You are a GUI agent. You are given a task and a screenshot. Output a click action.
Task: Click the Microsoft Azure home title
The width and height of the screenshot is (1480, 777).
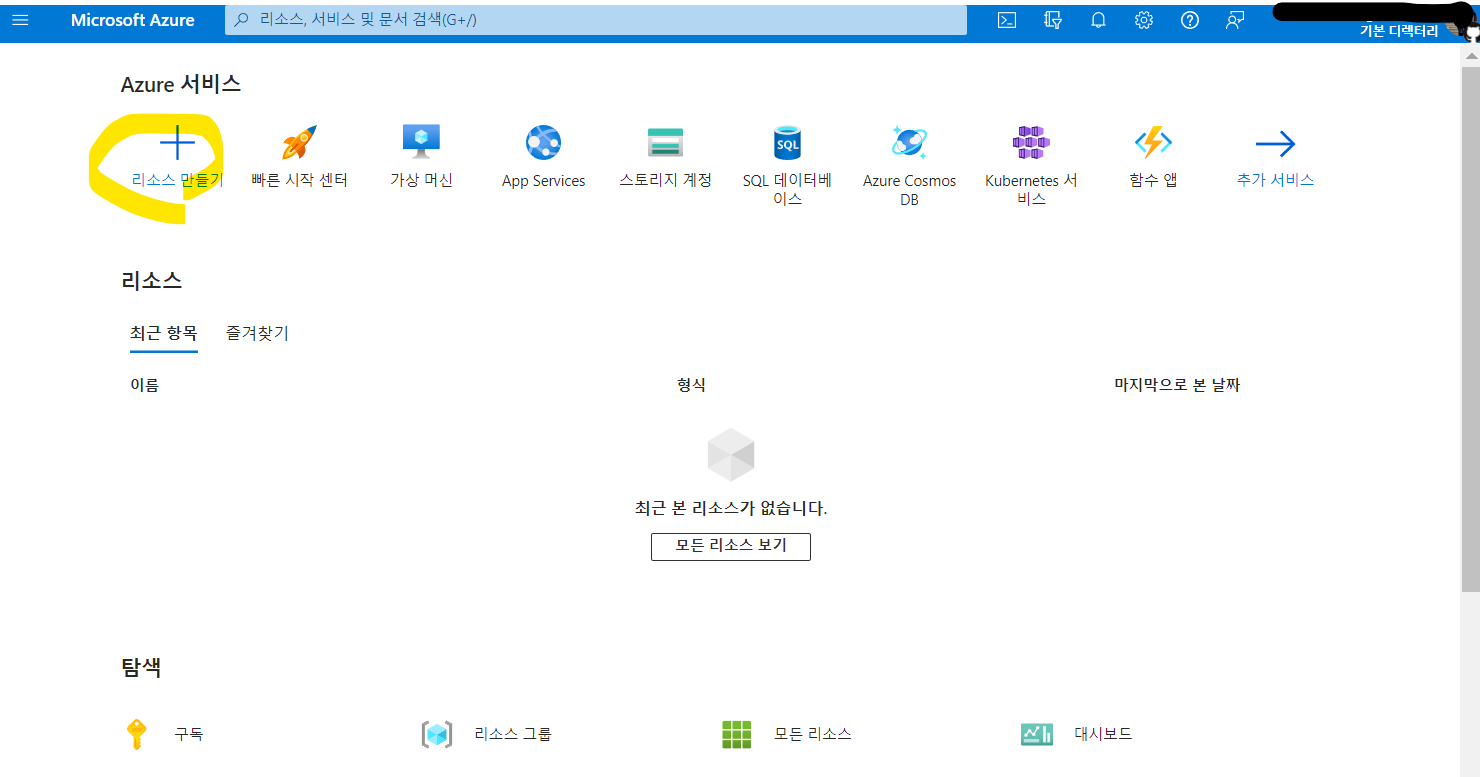pos(133,20)
